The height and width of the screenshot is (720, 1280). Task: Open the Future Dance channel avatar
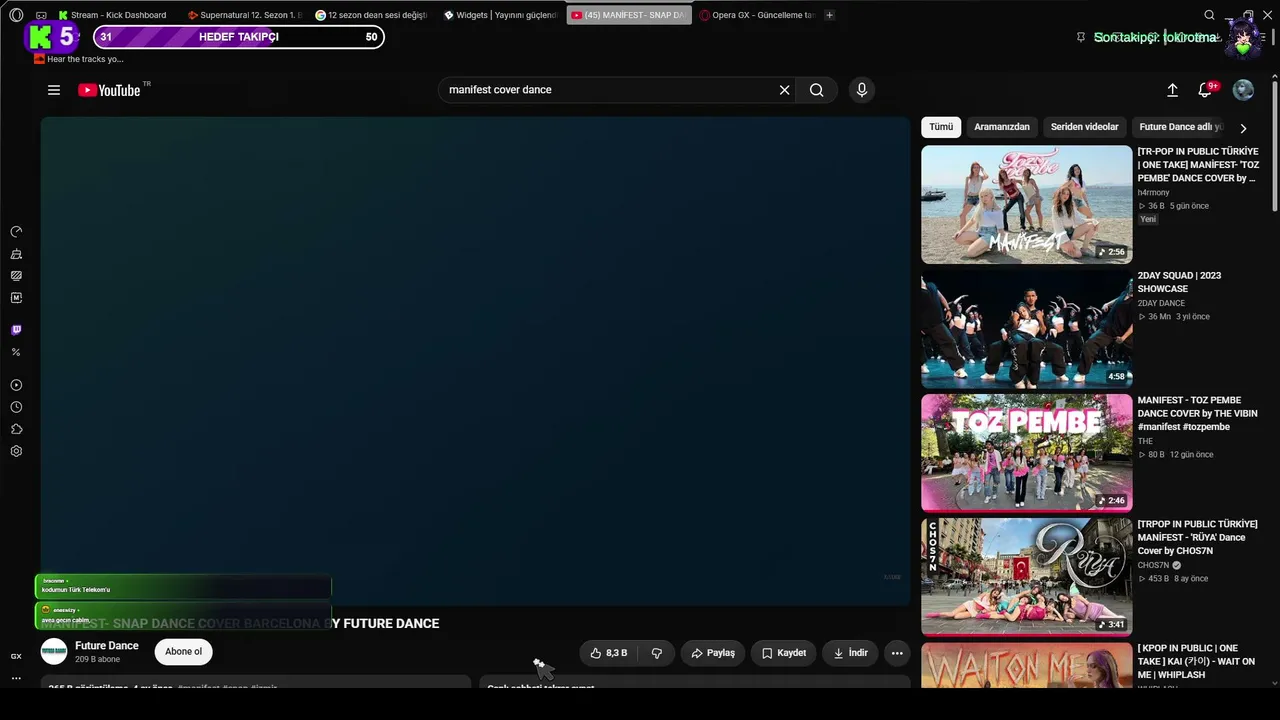54,652
